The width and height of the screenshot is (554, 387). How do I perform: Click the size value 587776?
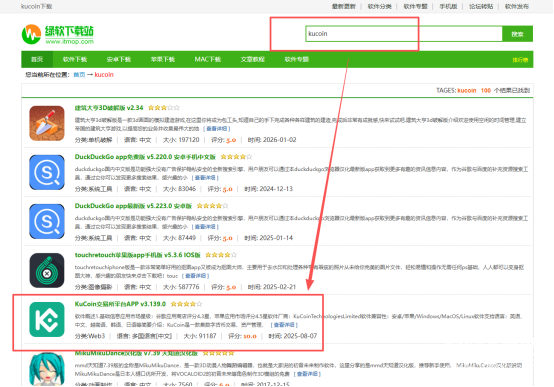189,287
